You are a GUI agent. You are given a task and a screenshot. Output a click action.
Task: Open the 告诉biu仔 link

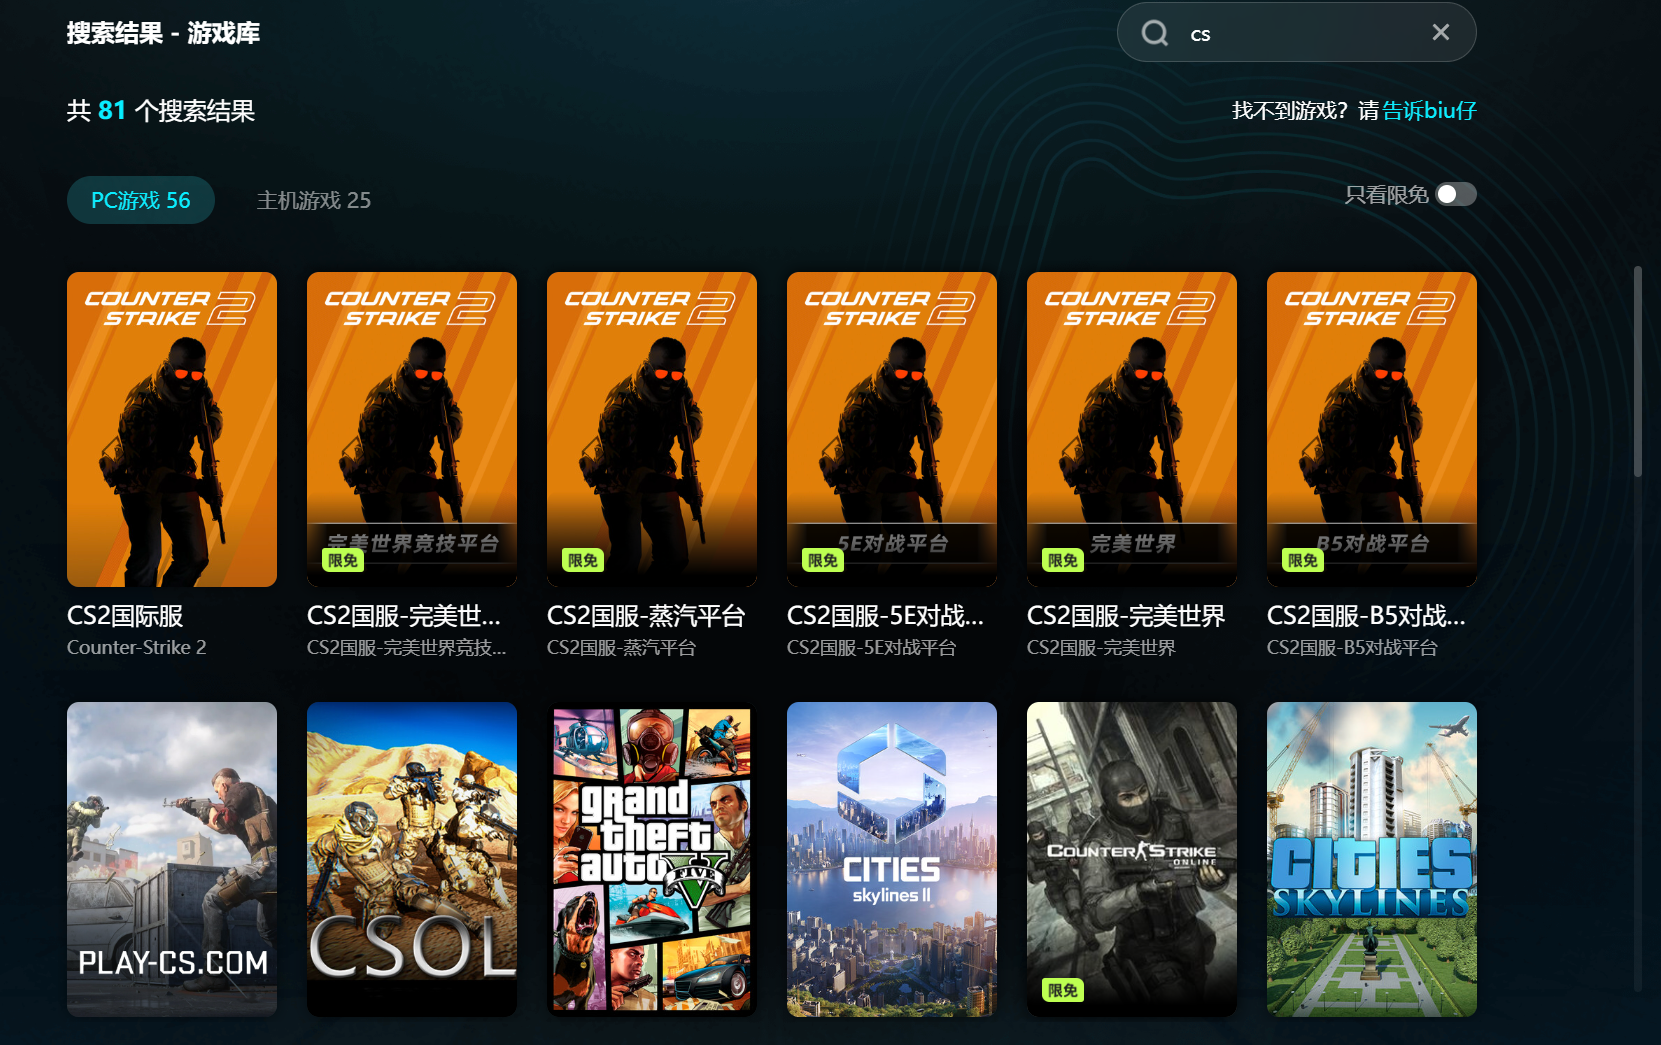1429,110
